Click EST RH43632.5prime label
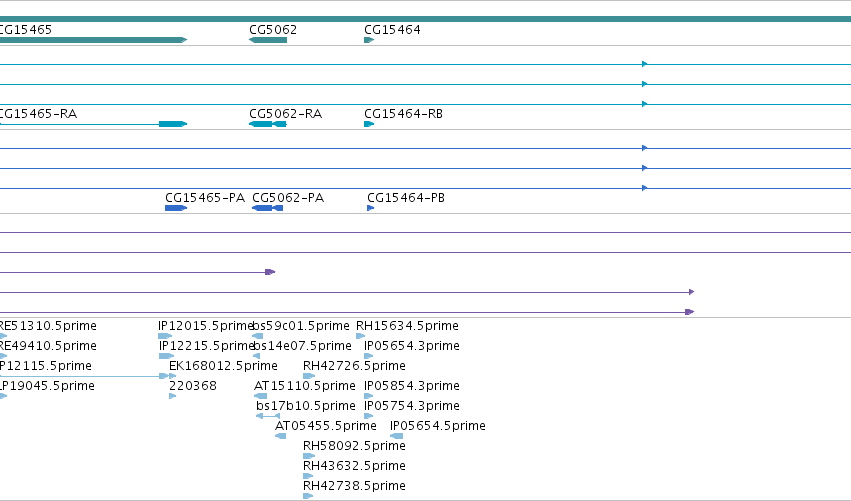 click(x=354, y=466)
